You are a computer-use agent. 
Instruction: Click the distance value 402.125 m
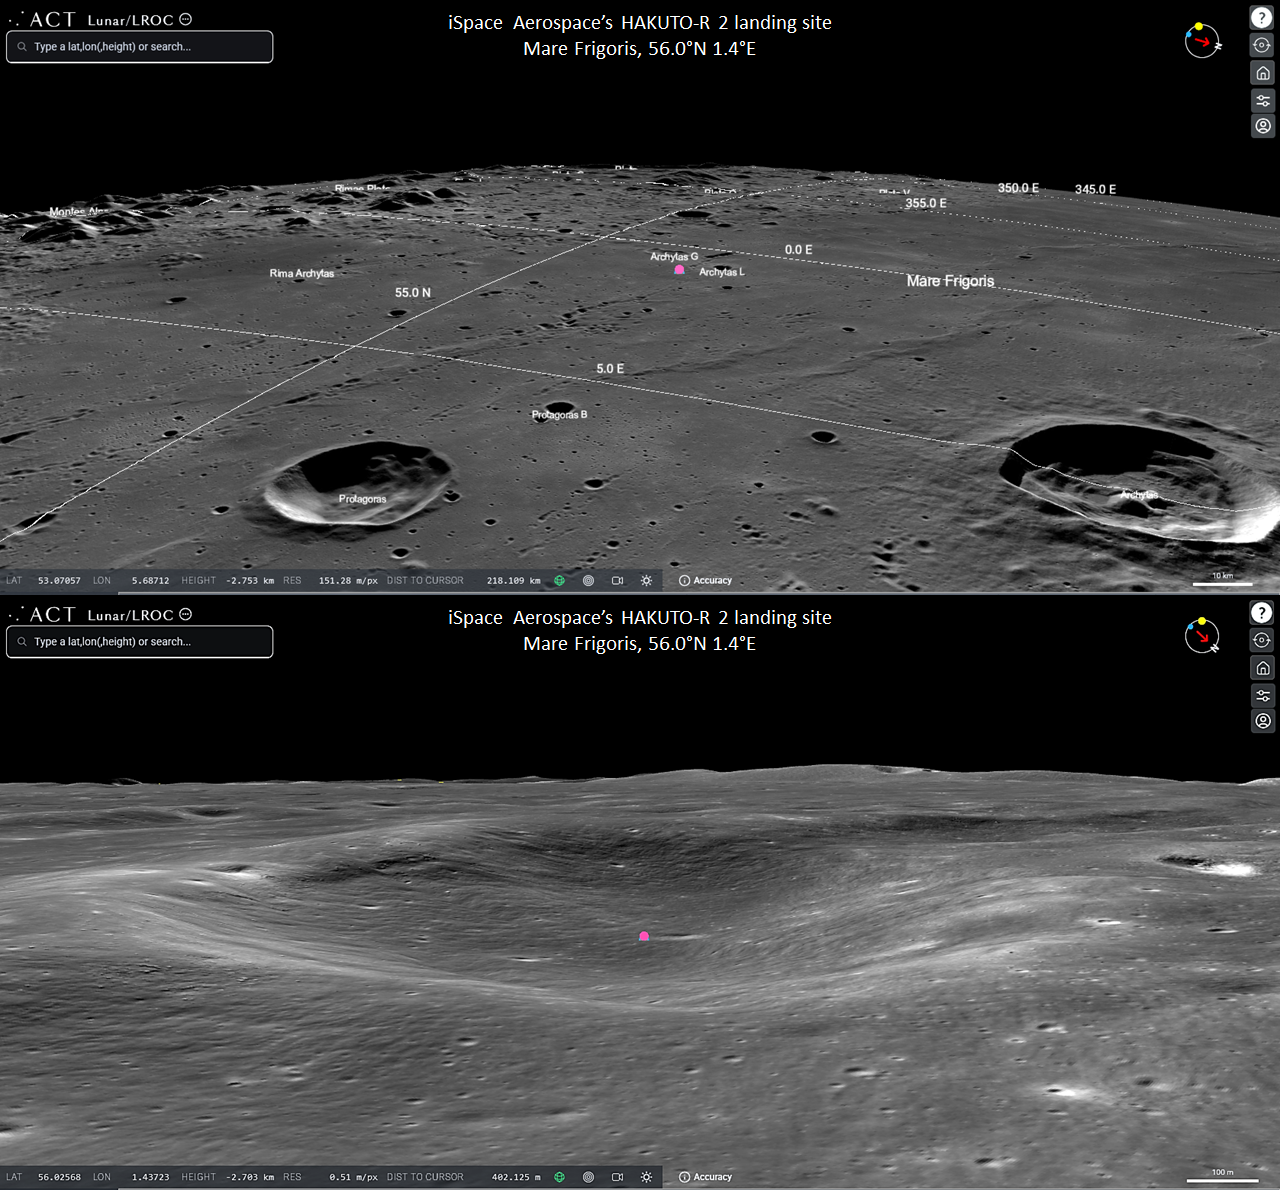[x=516, y=1177]
